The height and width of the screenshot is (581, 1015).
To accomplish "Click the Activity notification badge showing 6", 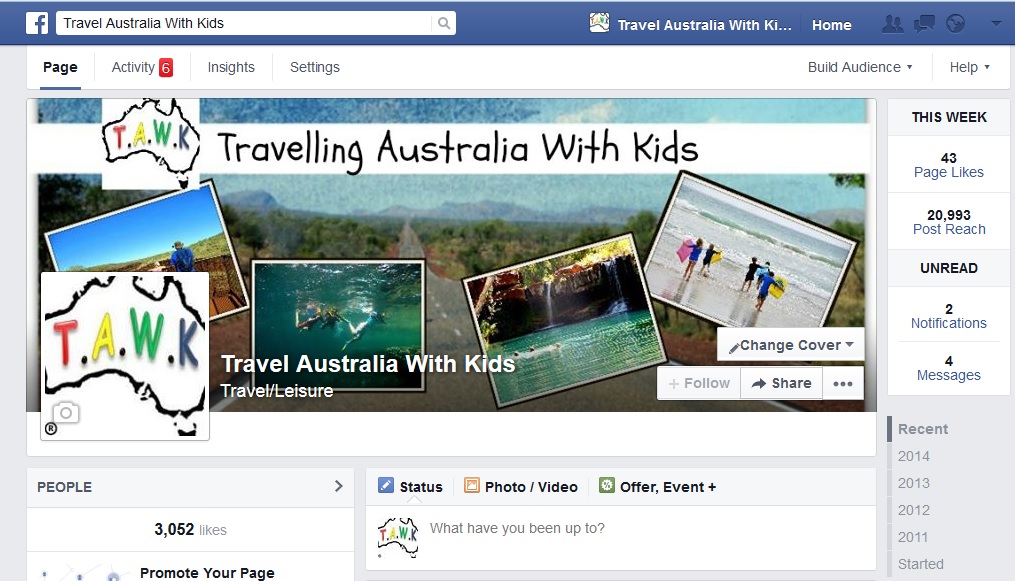I will coord(166,67).
